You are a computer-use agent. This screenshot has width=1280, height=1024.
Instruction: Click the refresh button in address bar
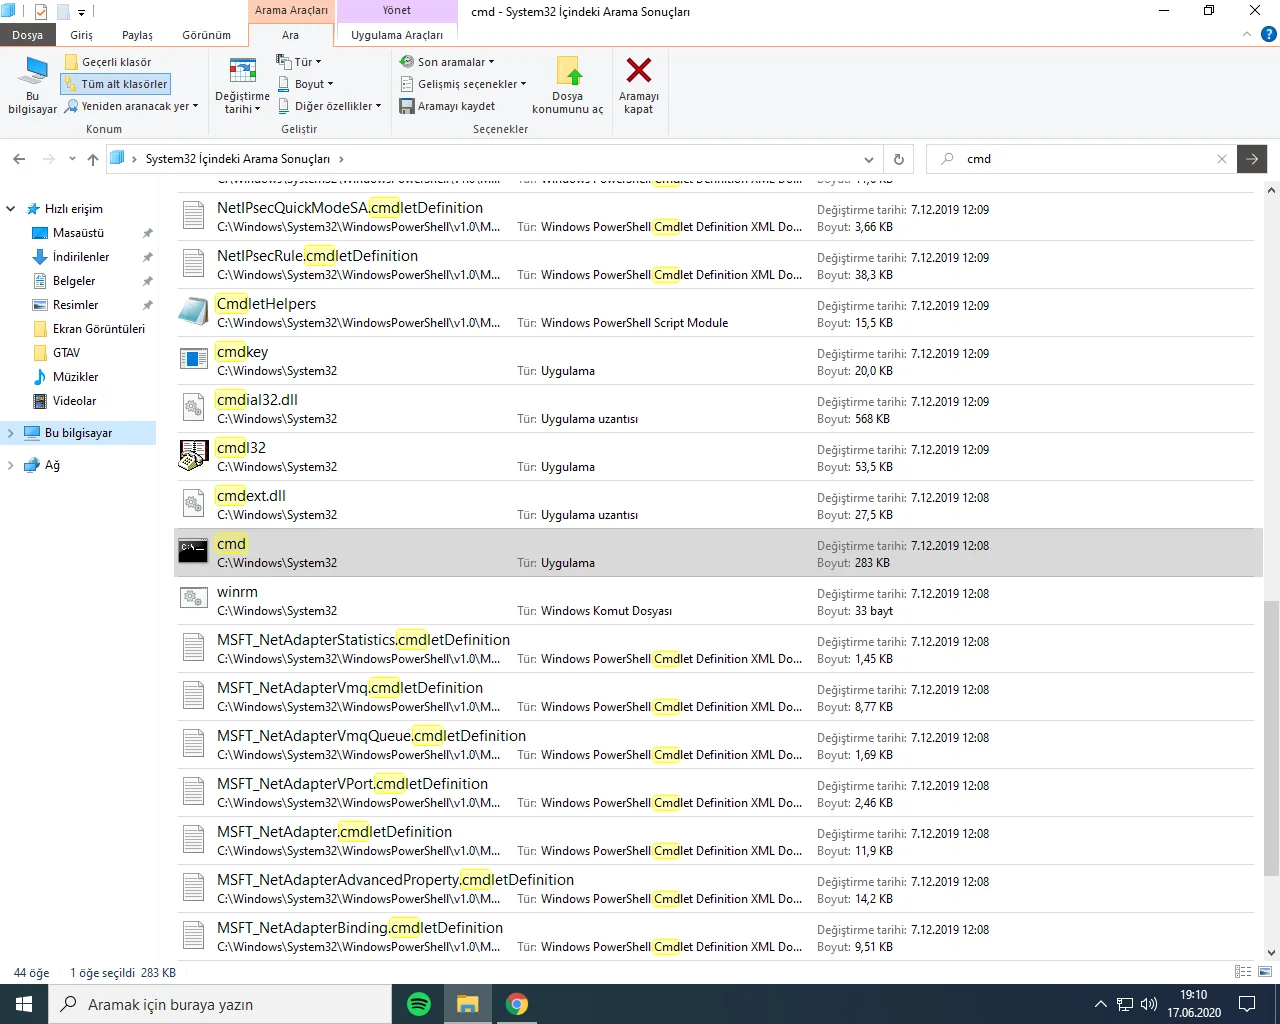[899, 159]
